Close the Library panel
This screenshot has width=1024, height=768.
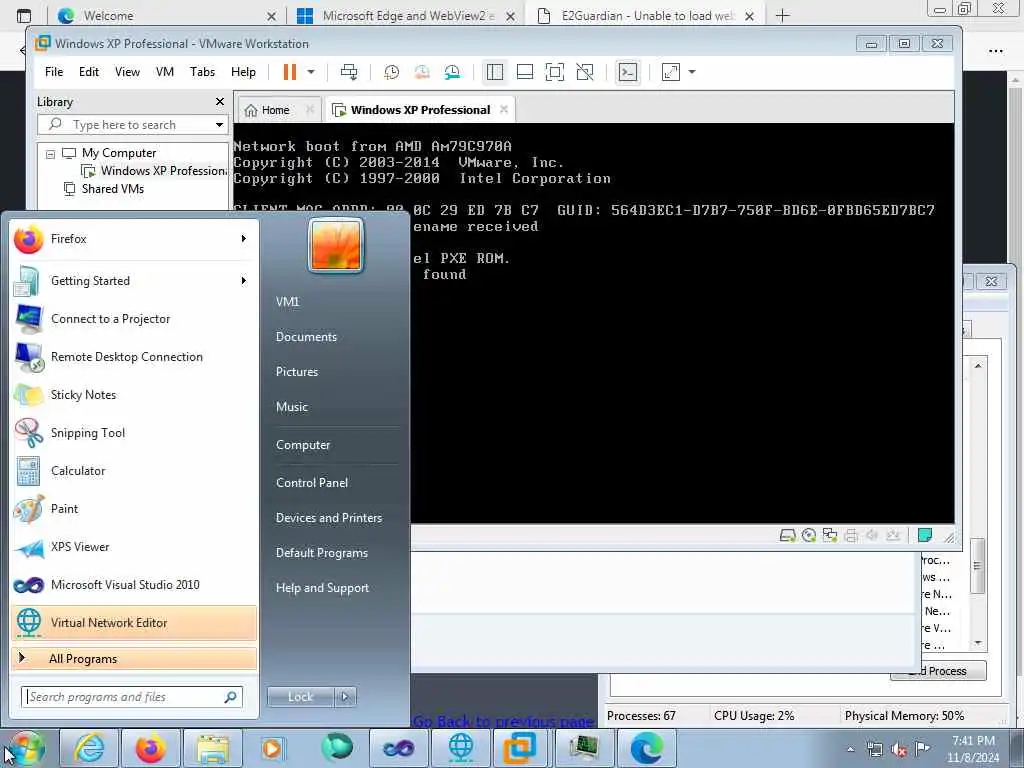[x=220, y=102]
